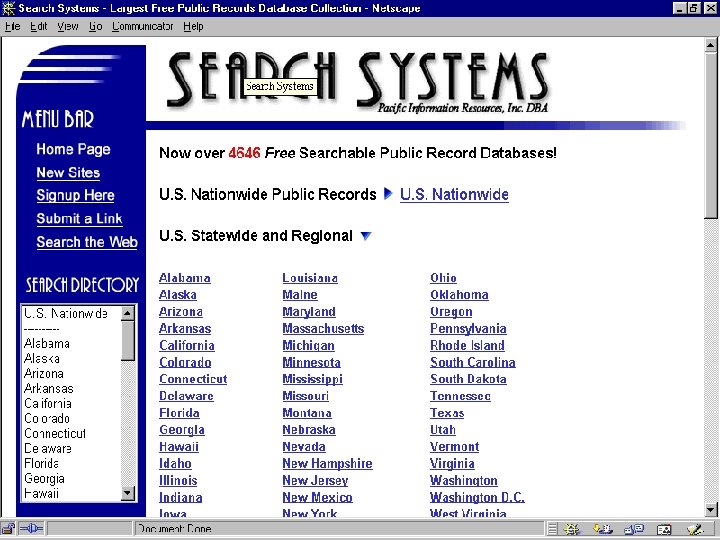Click the component bar grip handle

552,529
